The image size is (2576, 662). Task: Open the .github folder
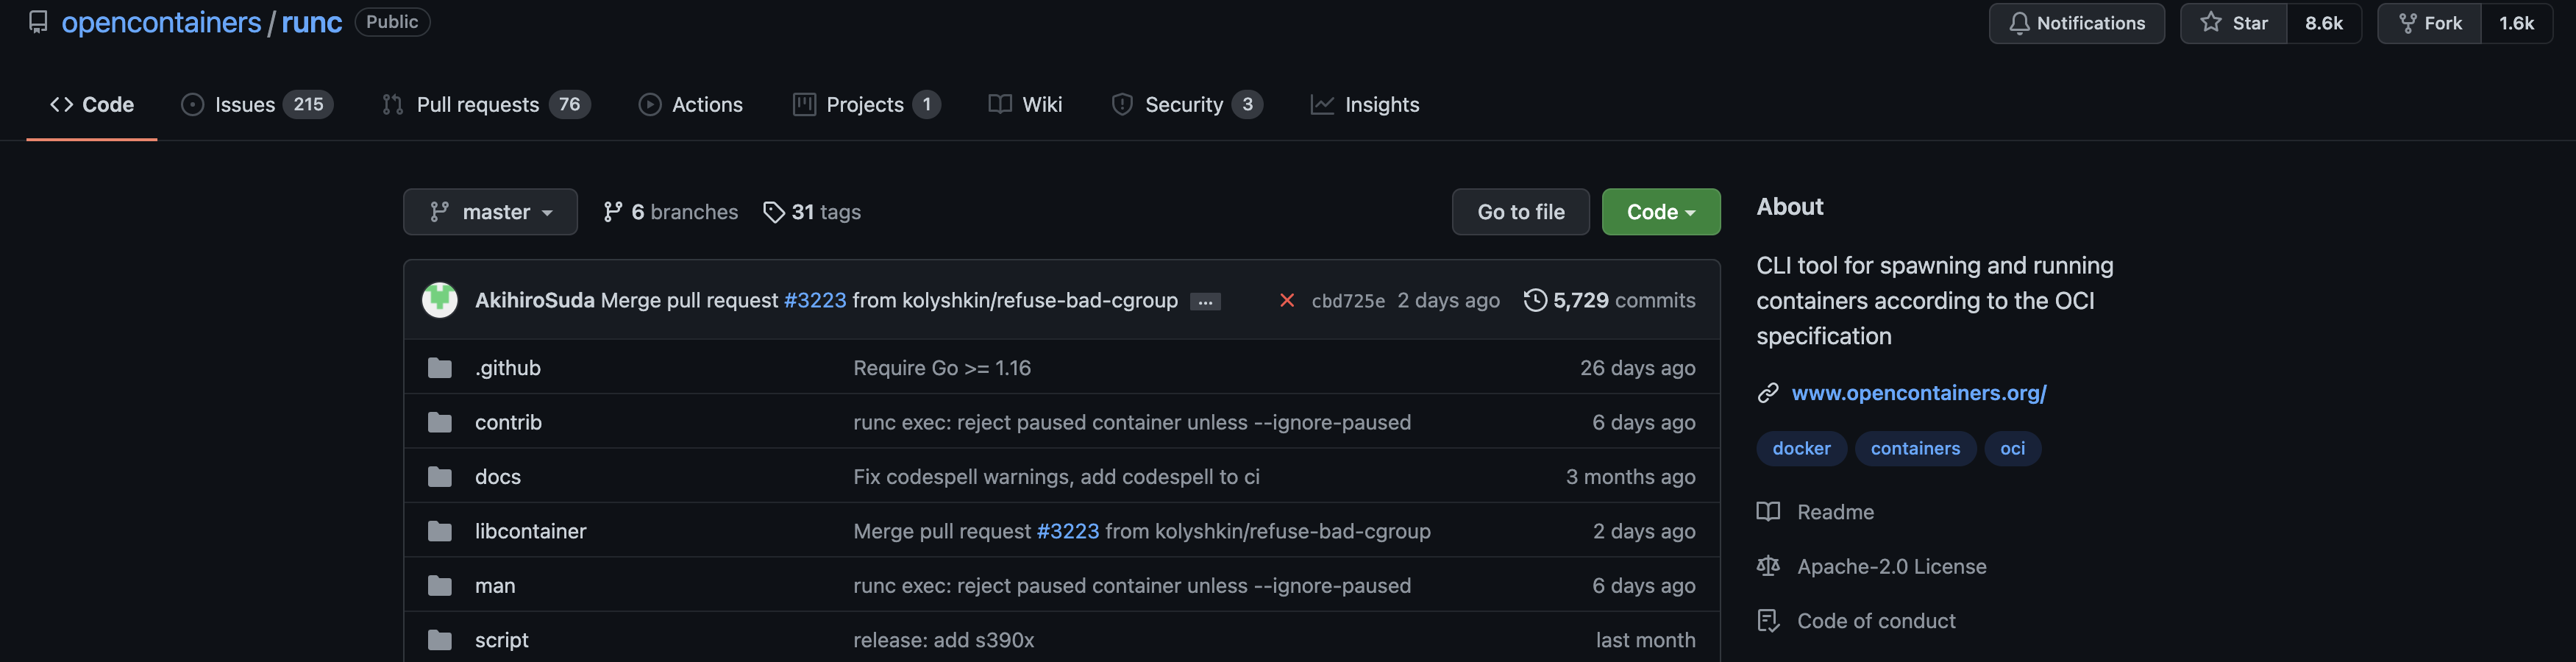(508, 368)
